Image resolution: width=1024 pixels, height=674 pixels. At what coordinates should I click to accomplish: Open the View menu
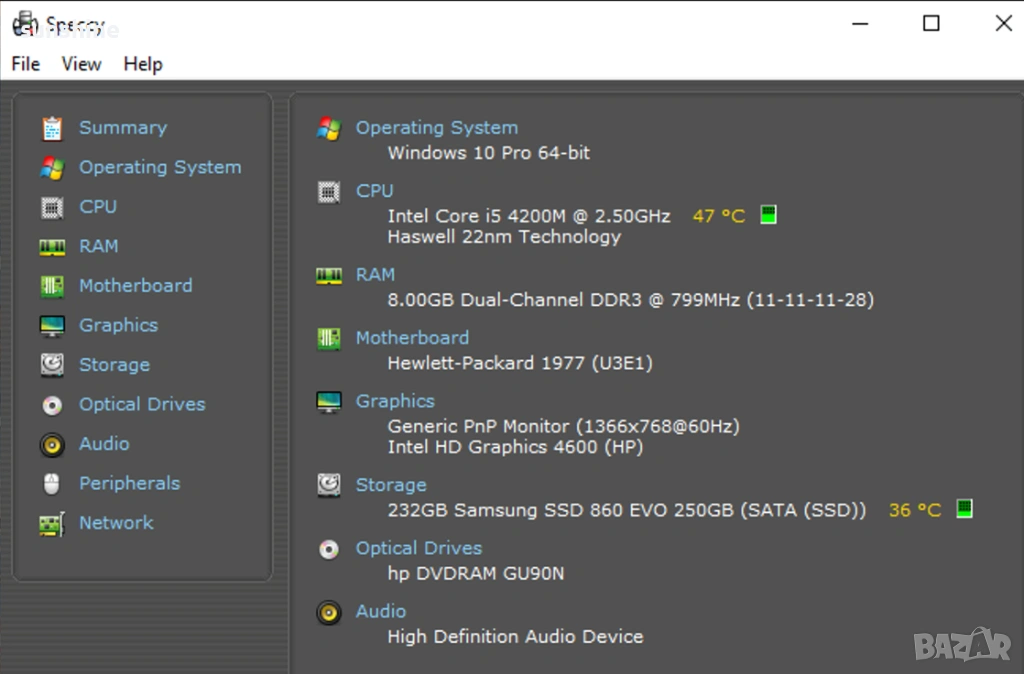click(81, 64)
